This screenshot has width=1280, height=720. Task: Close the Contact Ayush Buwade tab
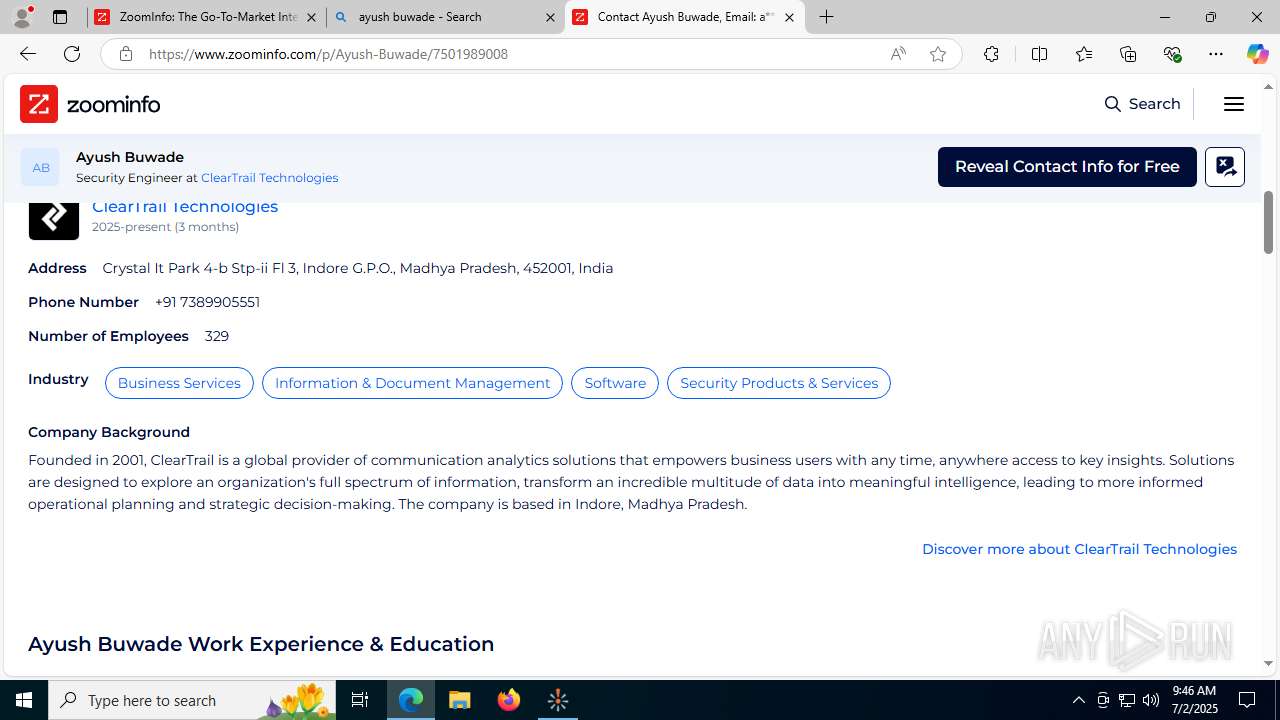point(789,17)
